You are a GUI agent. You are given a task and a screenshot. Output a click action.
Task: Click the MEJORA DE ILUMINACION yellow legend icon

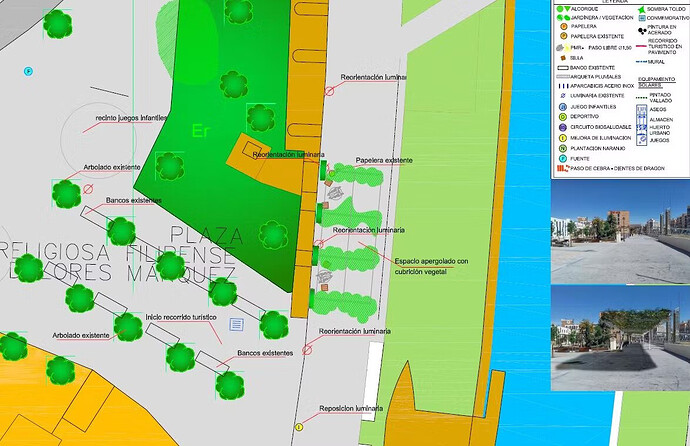click(563, 138)
